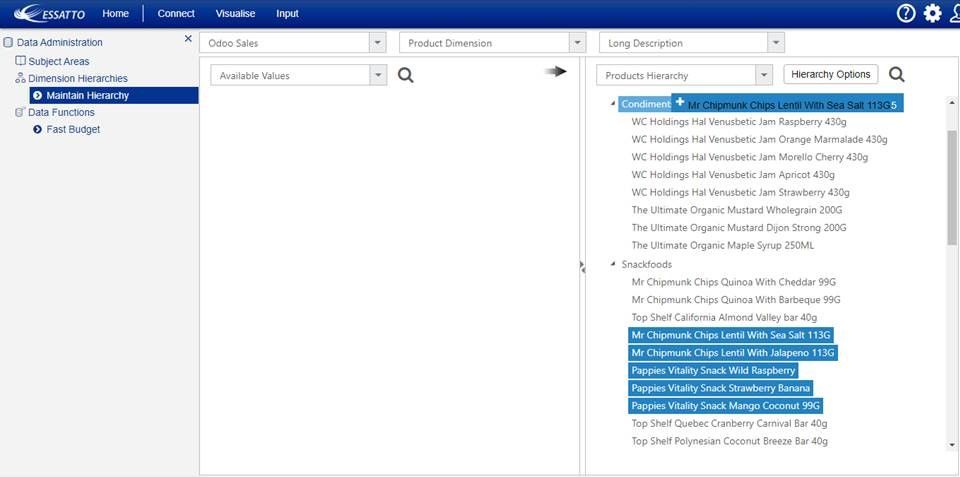Select Pappies Vitality Snack Wild Raspberry

pyautogui.click(x=713, y=370)
